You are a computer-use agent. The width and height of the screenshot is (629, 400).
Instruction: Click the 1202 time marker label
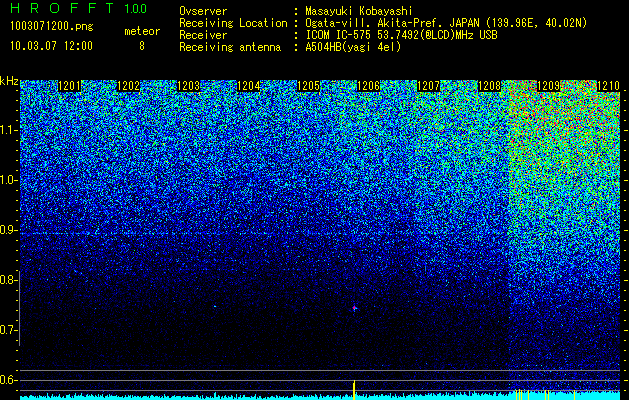pyautogui.click(x=128, y=86)
